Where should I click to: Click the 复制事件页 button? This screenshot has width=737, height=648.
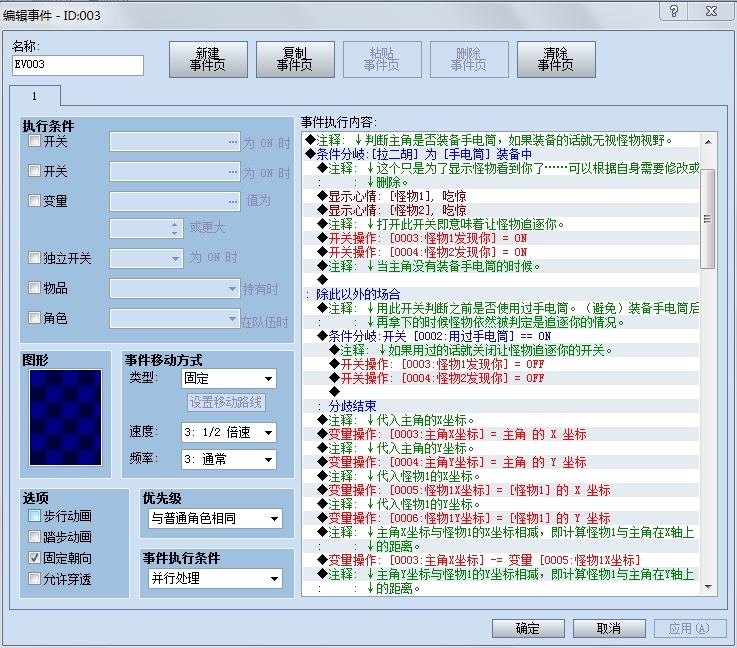pyautogui.click(x=295, y=60)
